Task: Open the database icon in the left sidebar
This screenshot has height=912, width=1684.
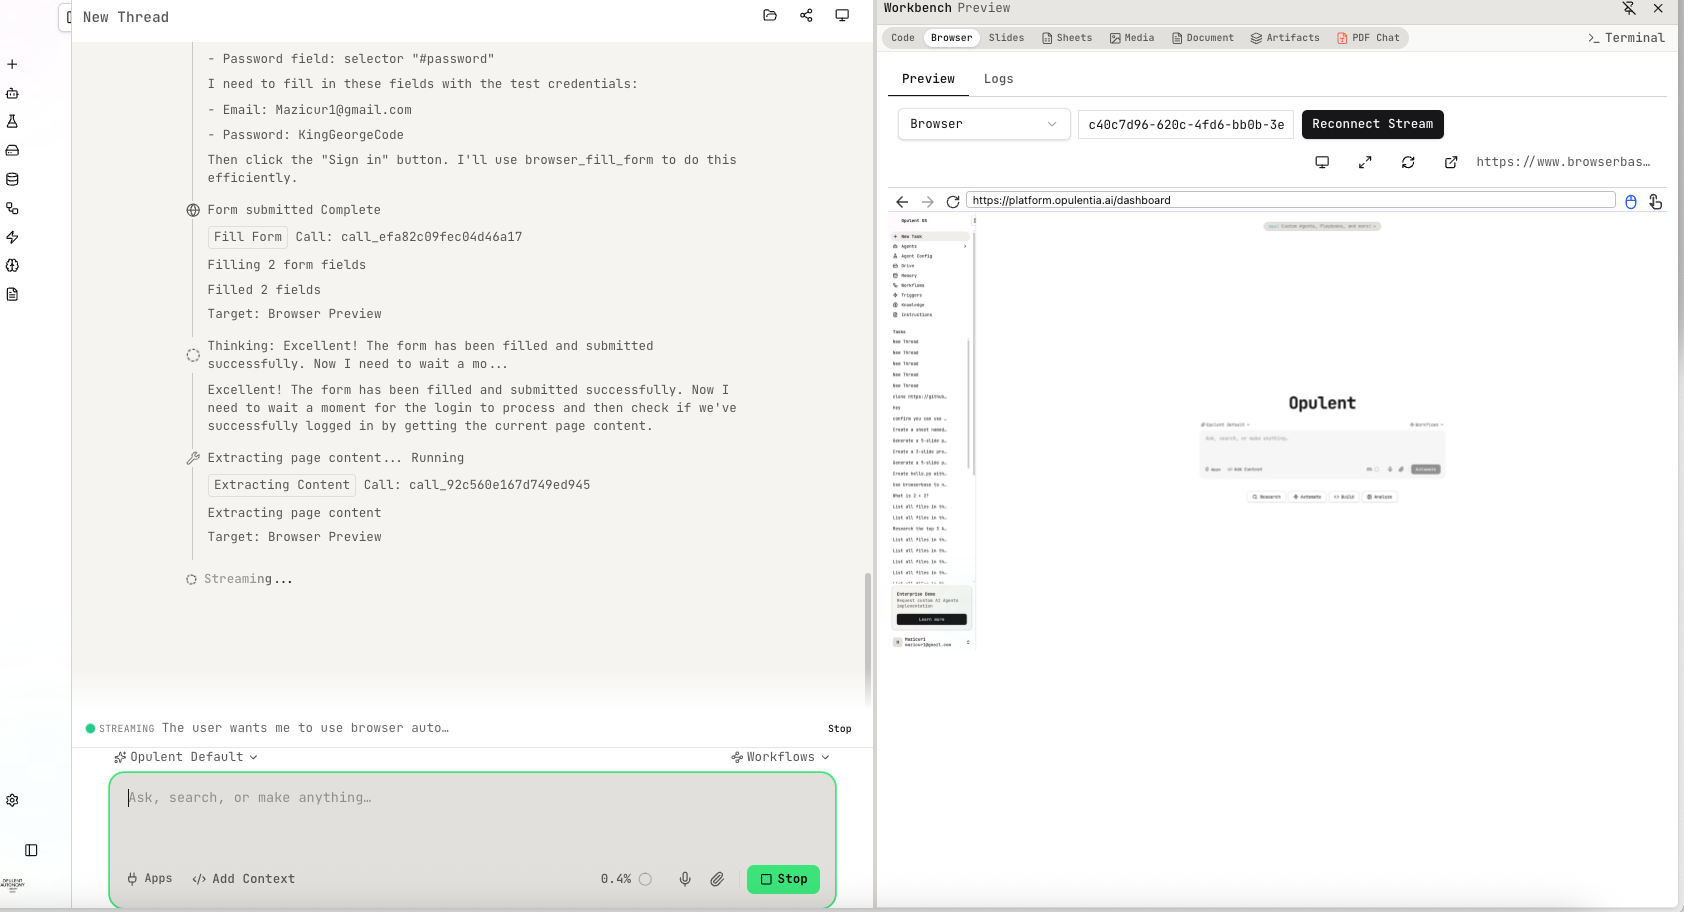Action: 12,179
